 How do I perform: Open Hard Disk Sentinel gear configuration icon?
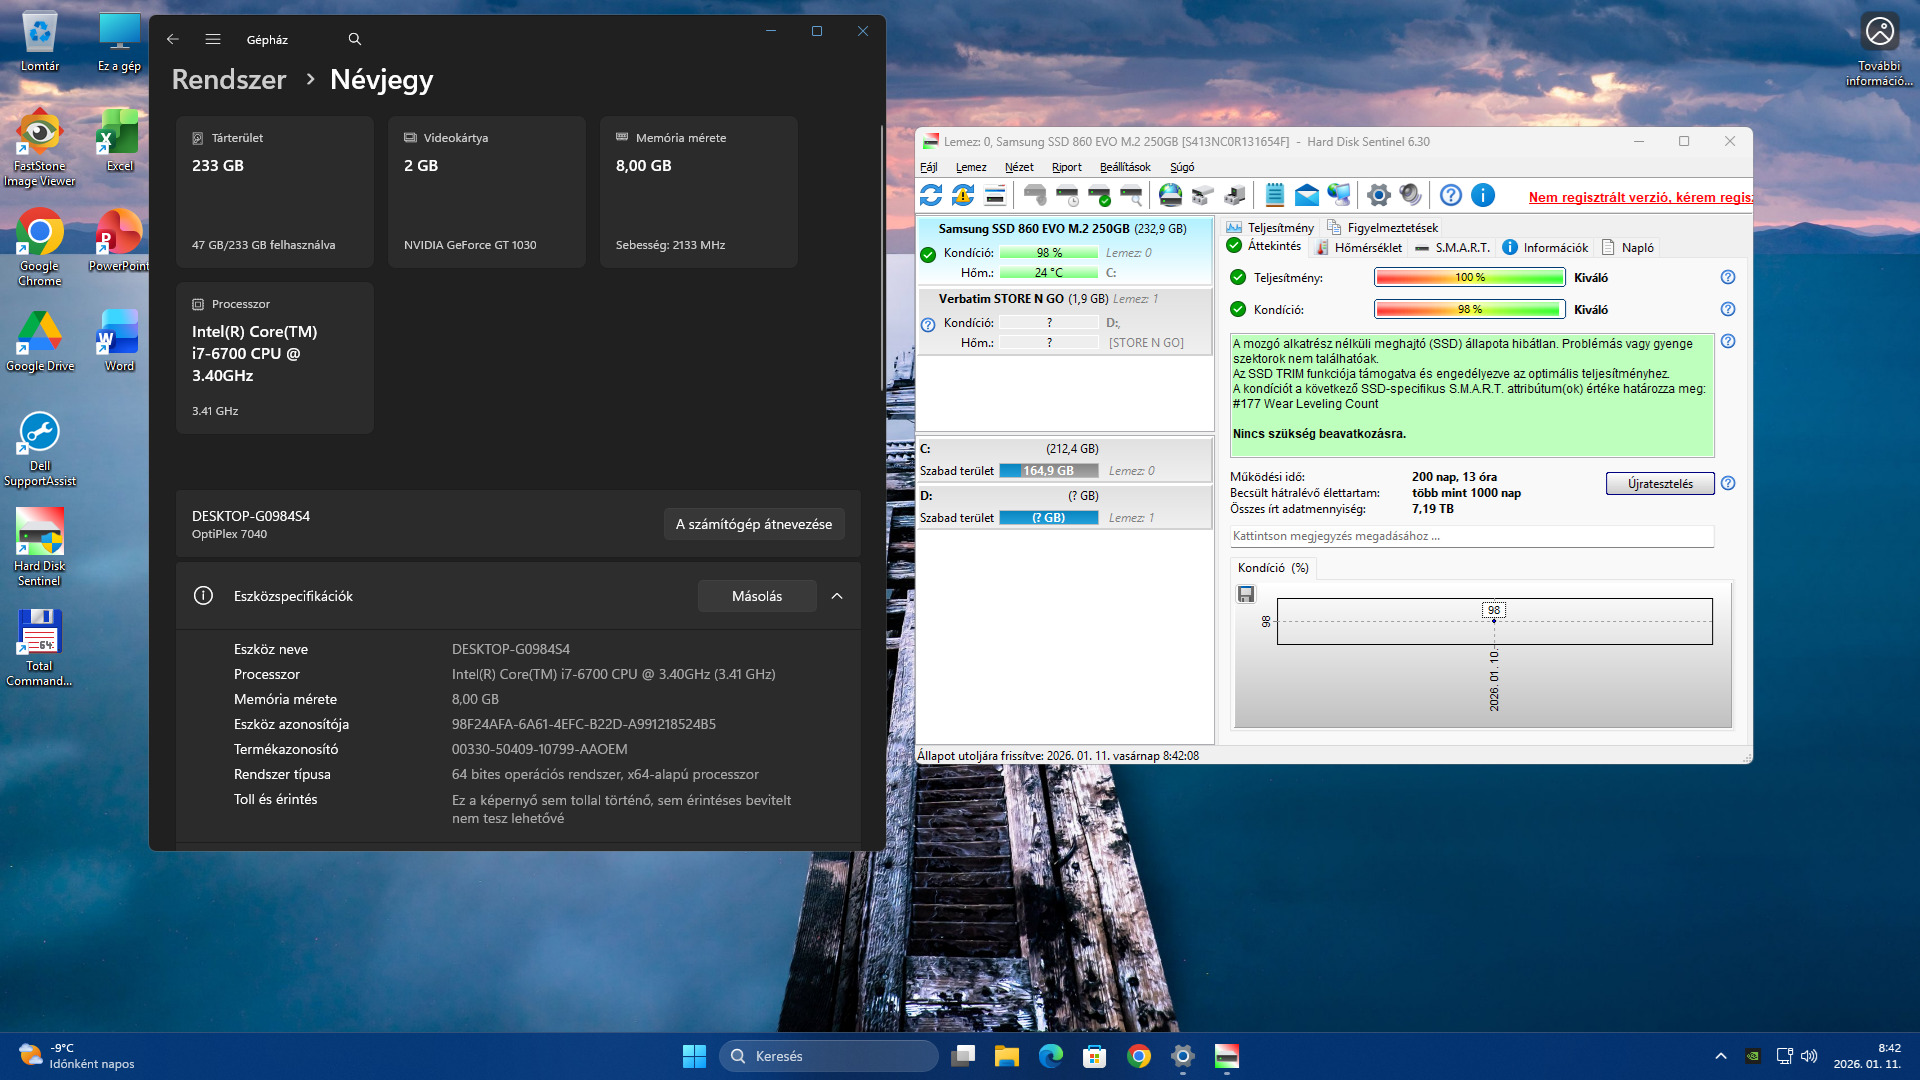point(1378,196)
